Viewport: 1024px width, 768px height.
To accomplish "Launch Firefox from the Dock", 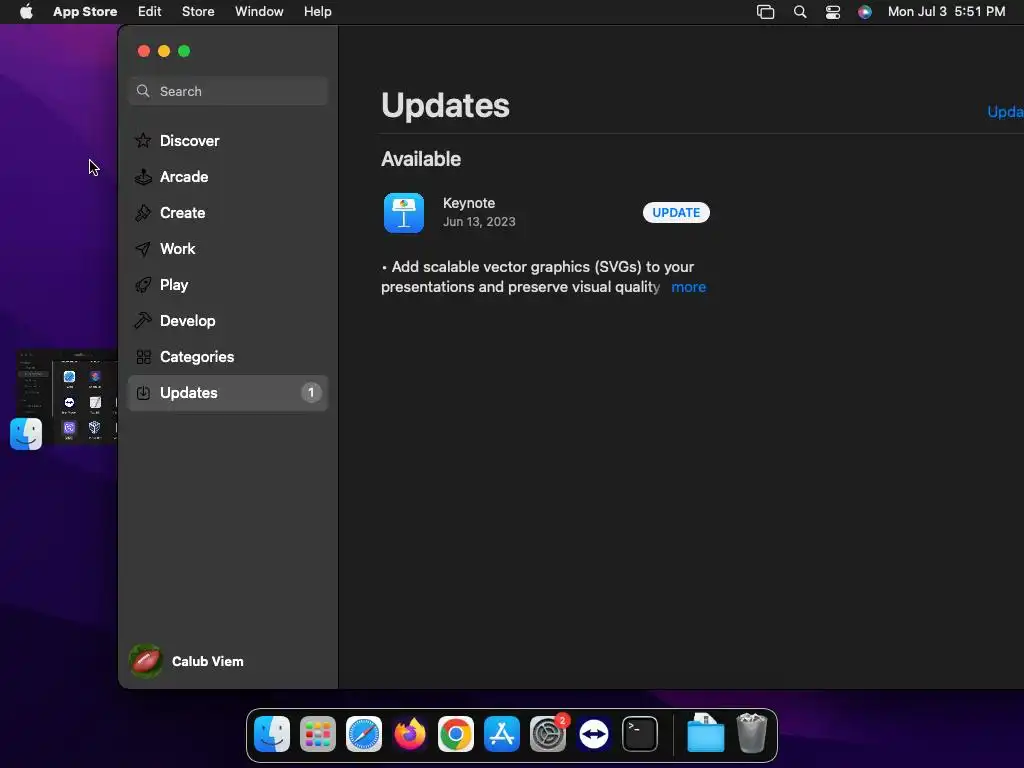I will pos(409,734).
